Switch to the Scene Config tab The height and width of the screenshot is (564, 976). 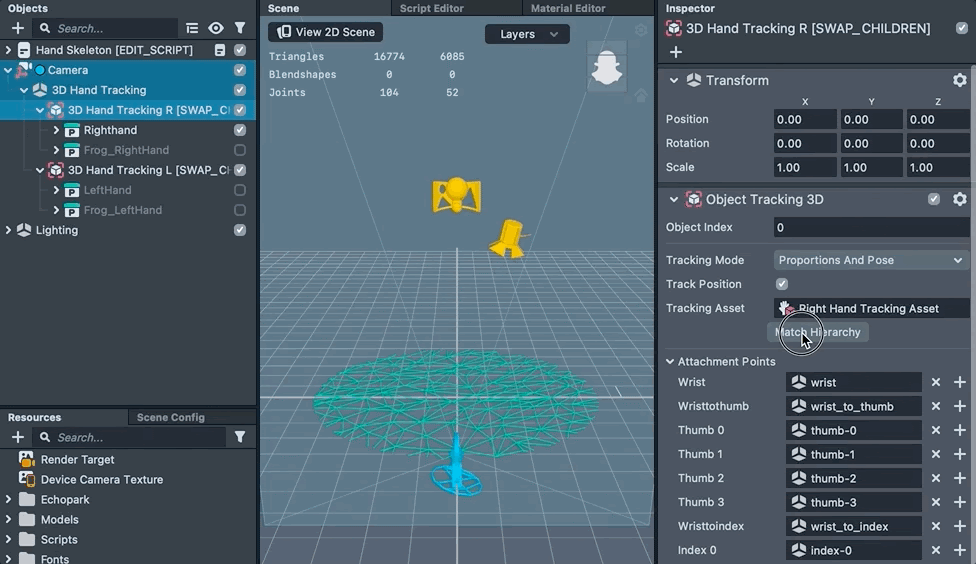[x=170, y=417]
